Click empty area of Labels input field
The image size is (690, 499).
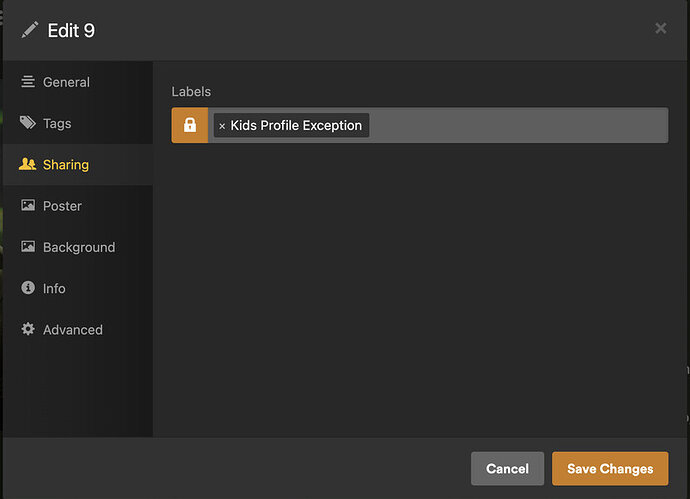(x=515, y=125)
